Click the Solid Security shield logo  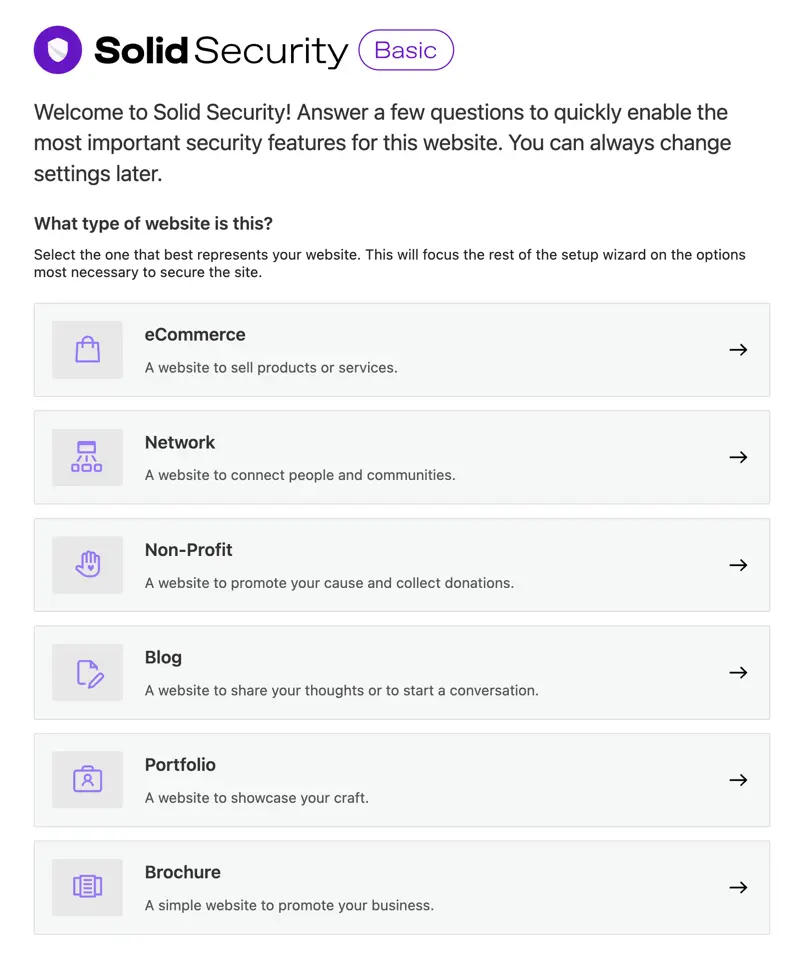56,49
